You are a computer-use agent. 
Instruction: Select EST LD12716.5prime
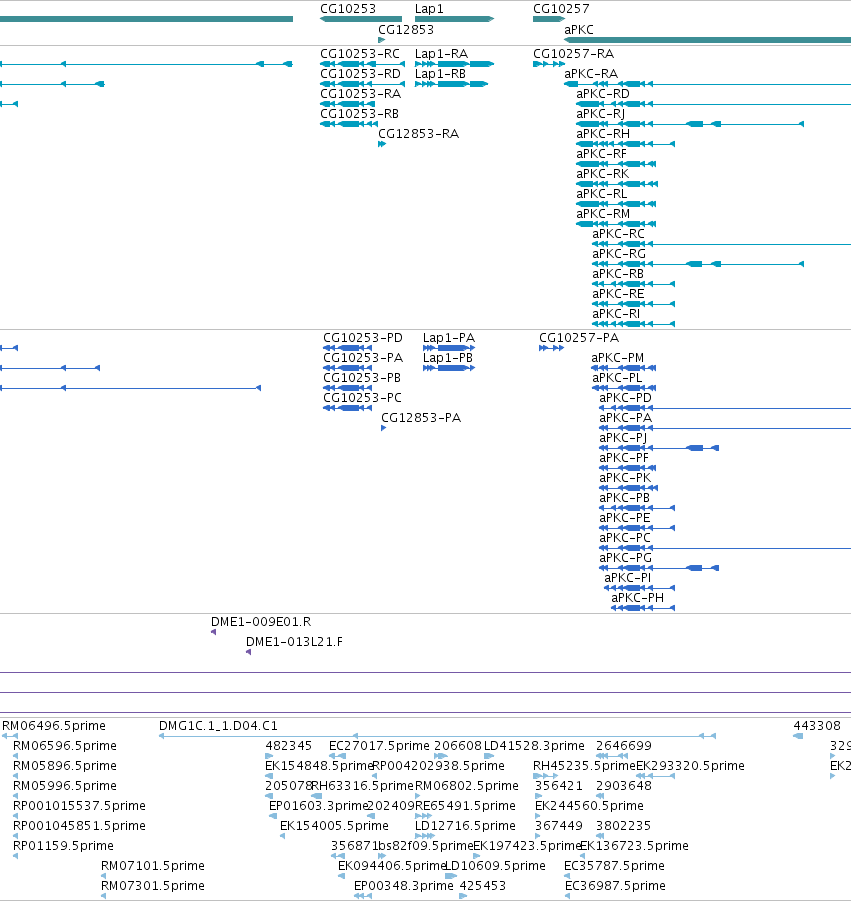click(x=465, y=826)
